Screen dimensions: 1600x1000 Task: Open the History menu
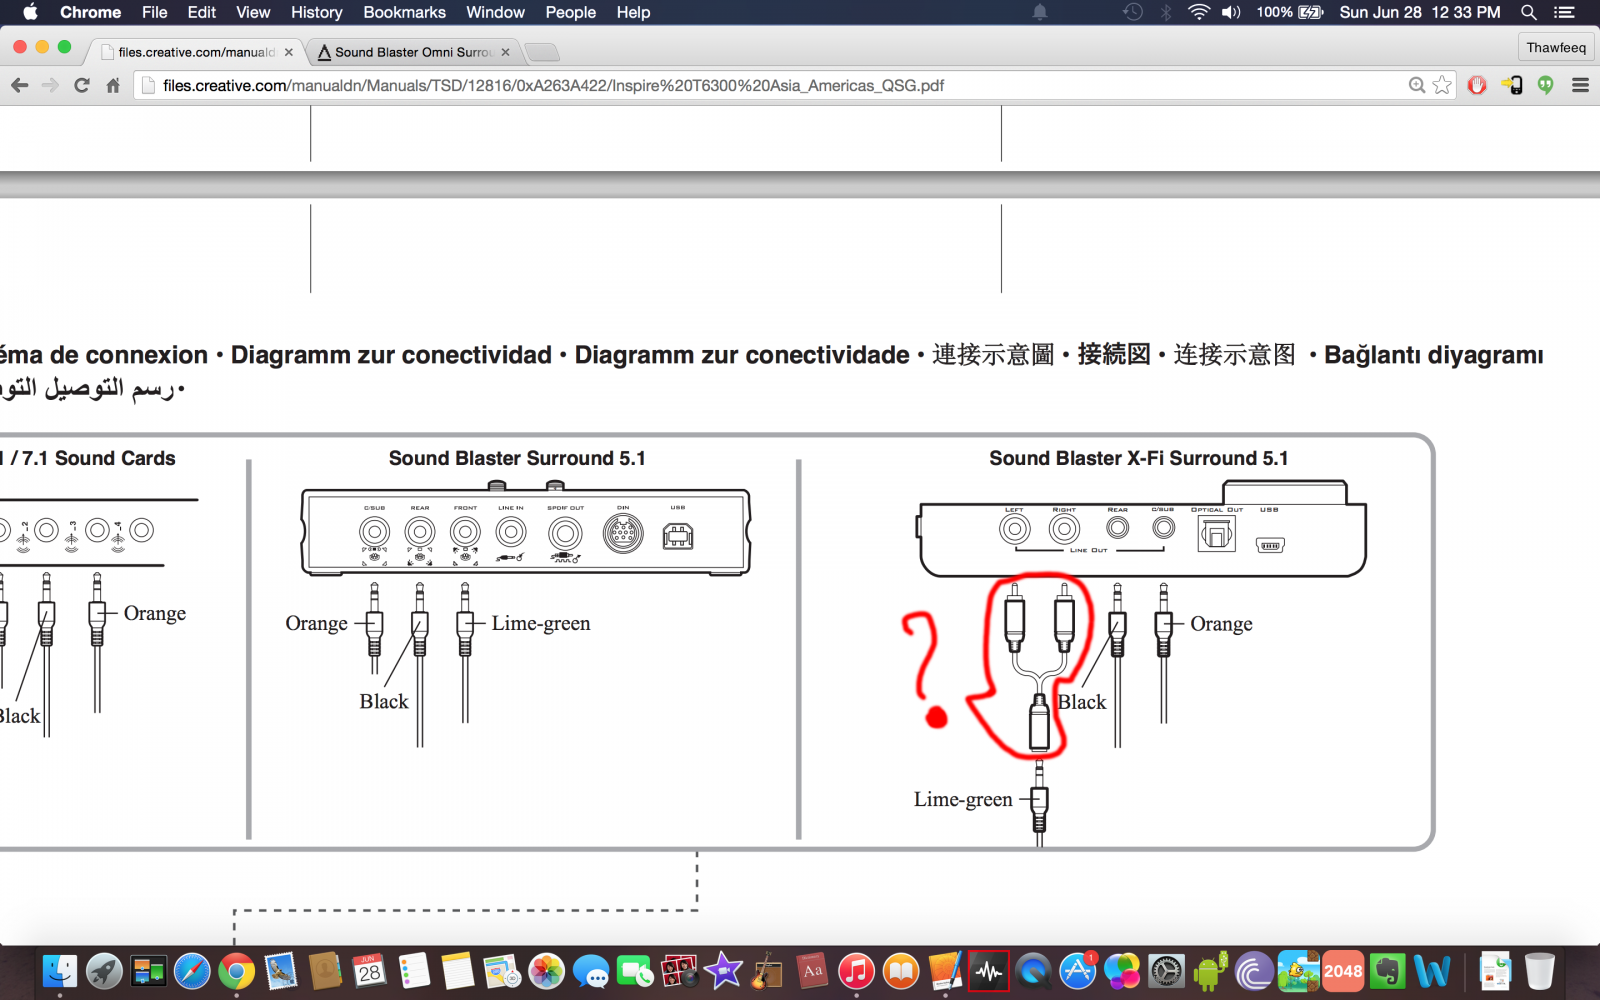[316, 12]
